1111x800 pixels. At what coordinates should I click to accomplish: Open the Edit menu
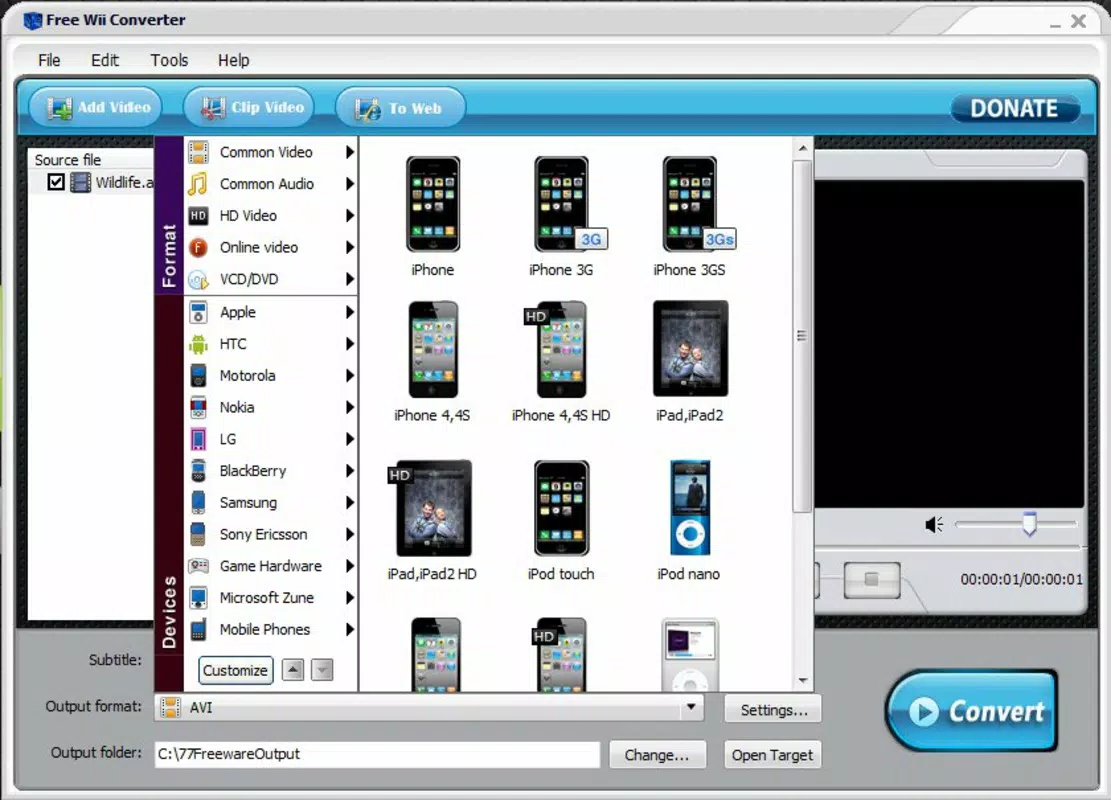click(x=105, y=60)
